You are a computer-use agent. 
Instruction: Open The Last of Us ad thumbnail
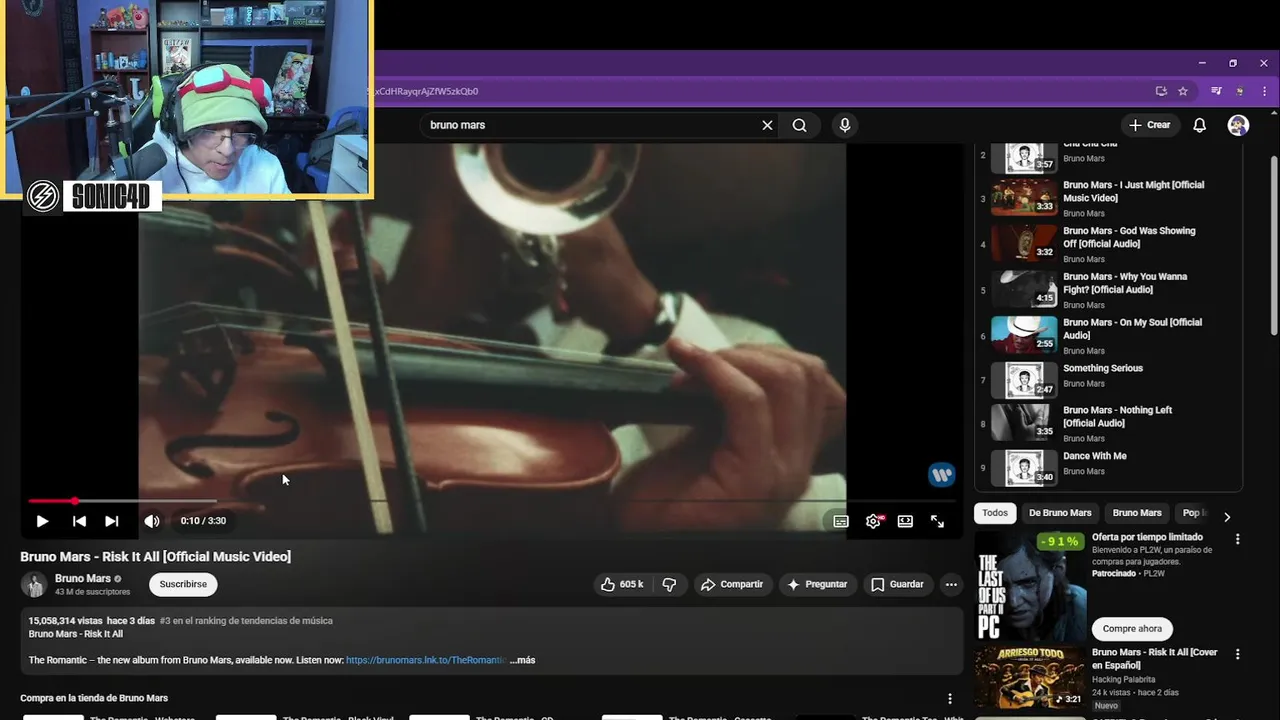click(1030, 586)
